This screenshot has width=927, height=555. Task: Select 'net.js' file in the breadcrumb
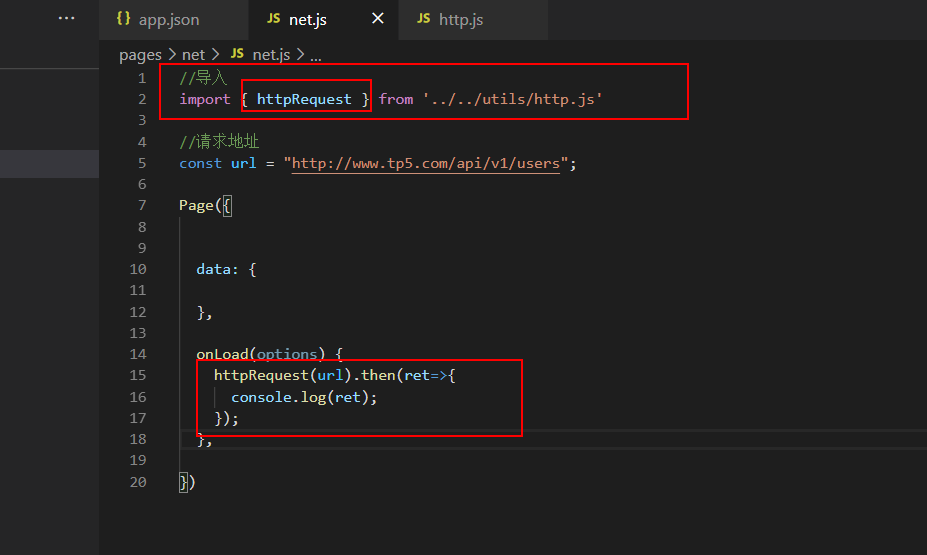271,55
